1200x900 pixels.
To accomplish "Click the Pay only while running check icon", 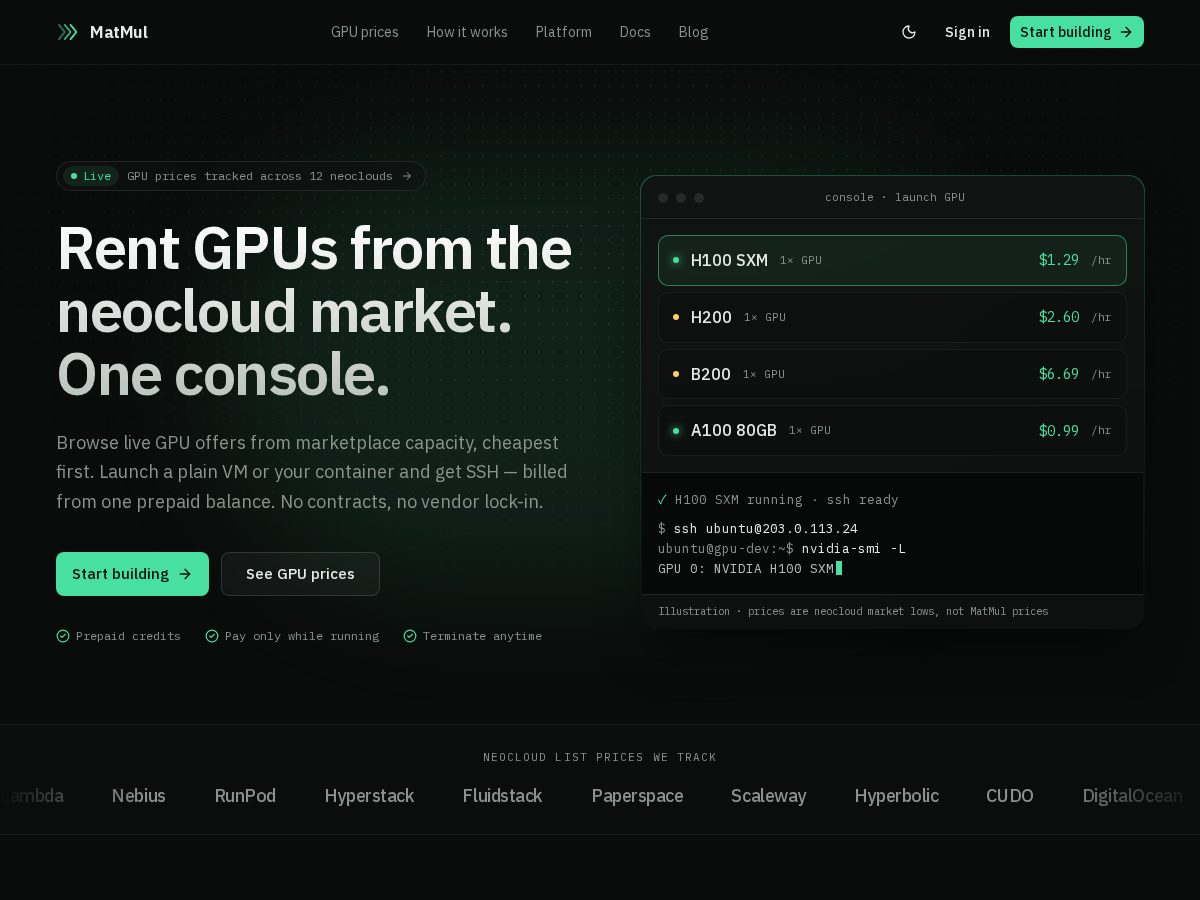I will [x=212, y=636].
